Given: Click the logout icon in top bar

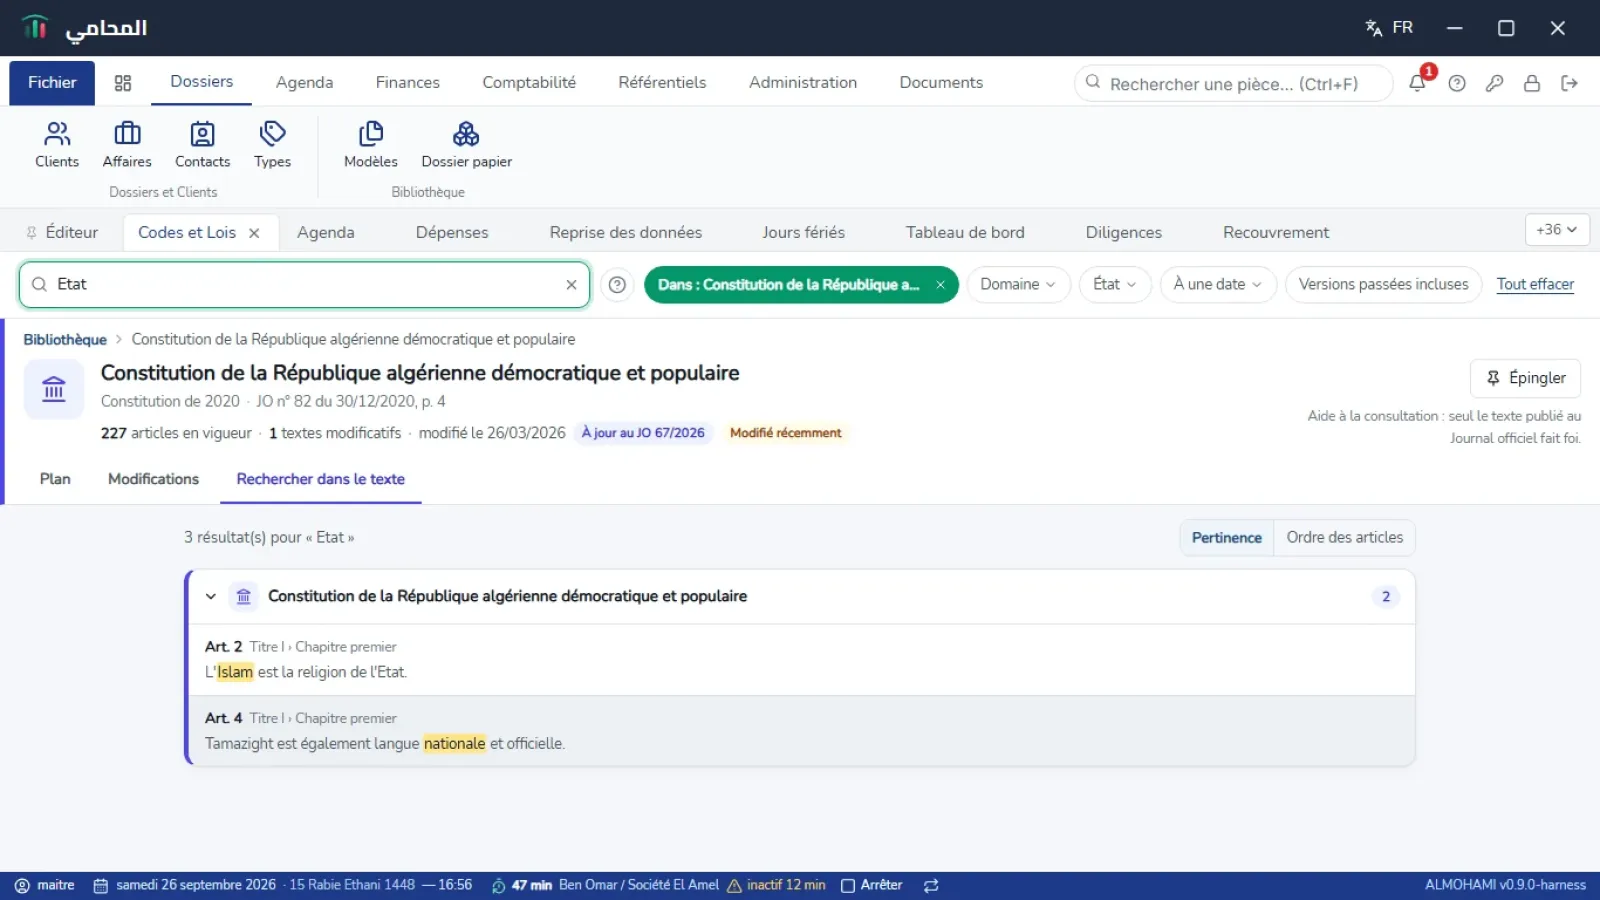Looking at the screenshot, I should pyautogui.click(x=1569, y=83).
